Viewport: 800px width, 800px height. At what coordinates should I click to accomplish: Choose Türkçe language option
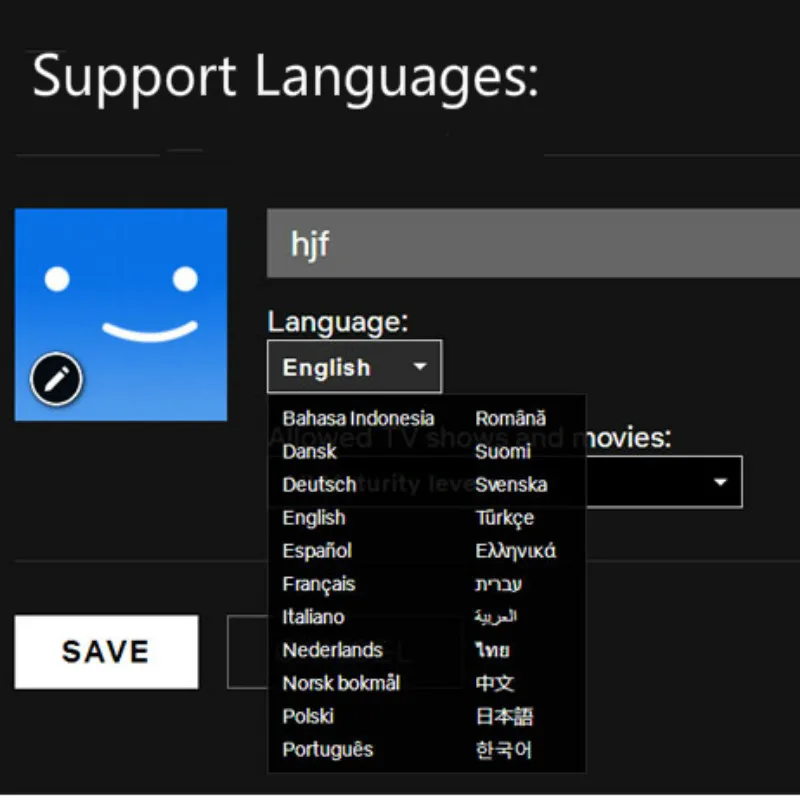pyautogui.click(x=505, y=518)
